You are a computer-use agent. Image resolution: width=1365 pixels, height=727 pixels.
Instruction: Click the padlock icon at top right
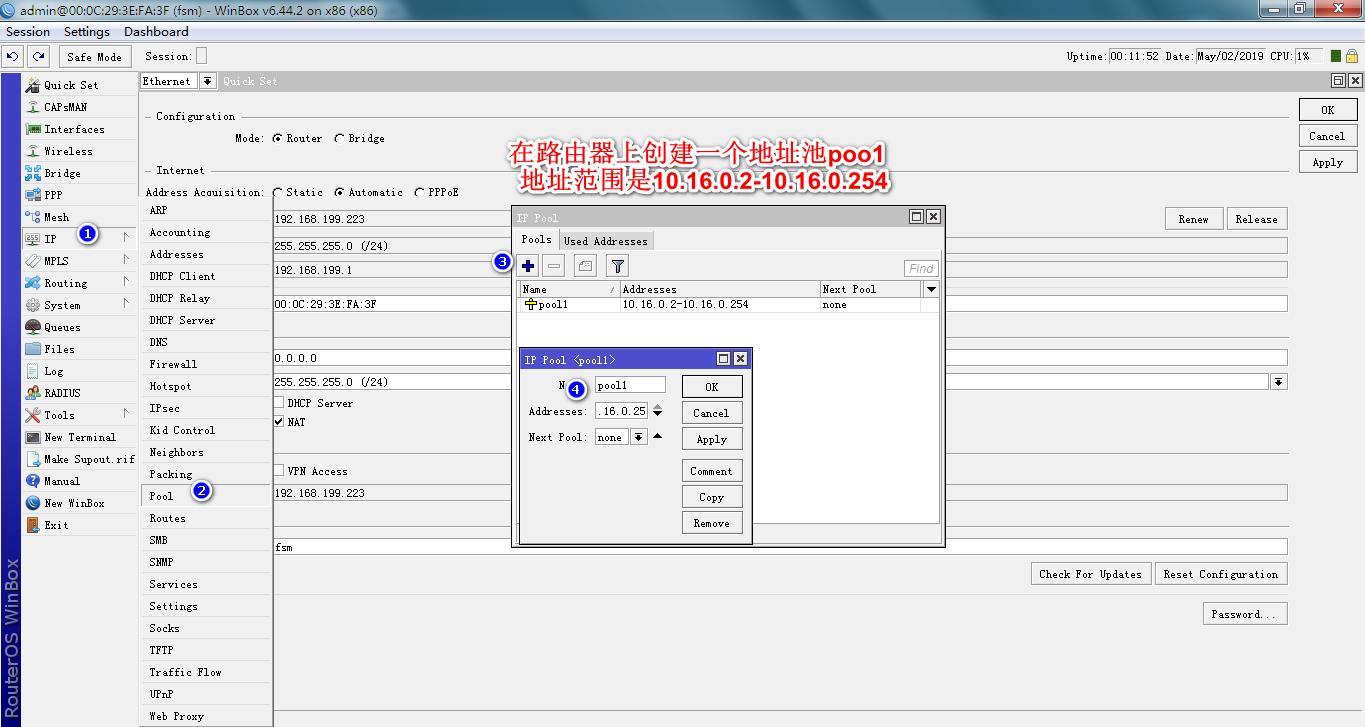point(1352,57)
